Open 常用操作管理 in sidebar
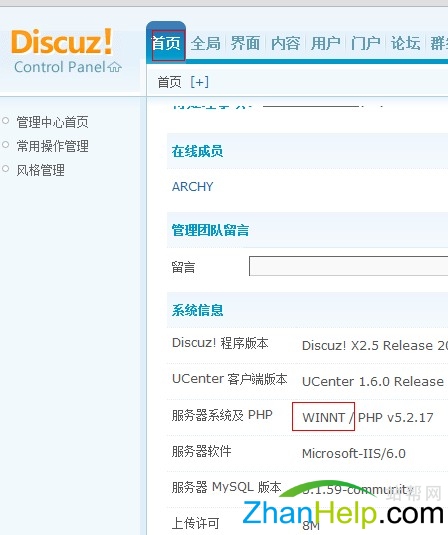Viewport: 448px width, 535px height. tap(53, 146)
